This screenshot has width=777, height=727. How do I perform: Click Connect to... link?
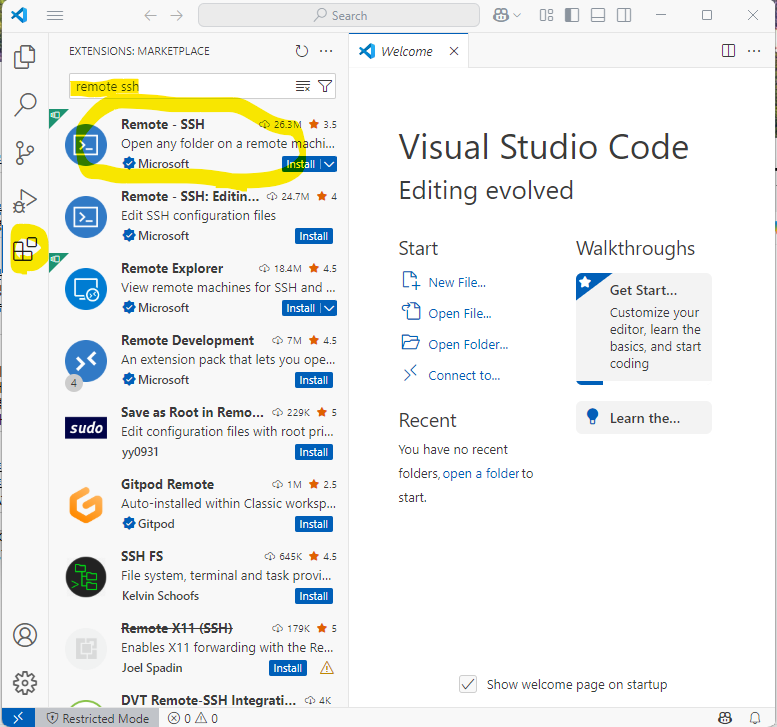tap(464, 376)
